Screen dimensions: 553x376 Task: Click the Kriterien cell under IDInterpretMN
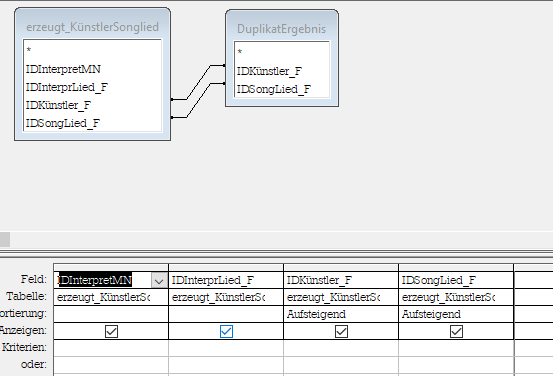[x=111, y=348]
